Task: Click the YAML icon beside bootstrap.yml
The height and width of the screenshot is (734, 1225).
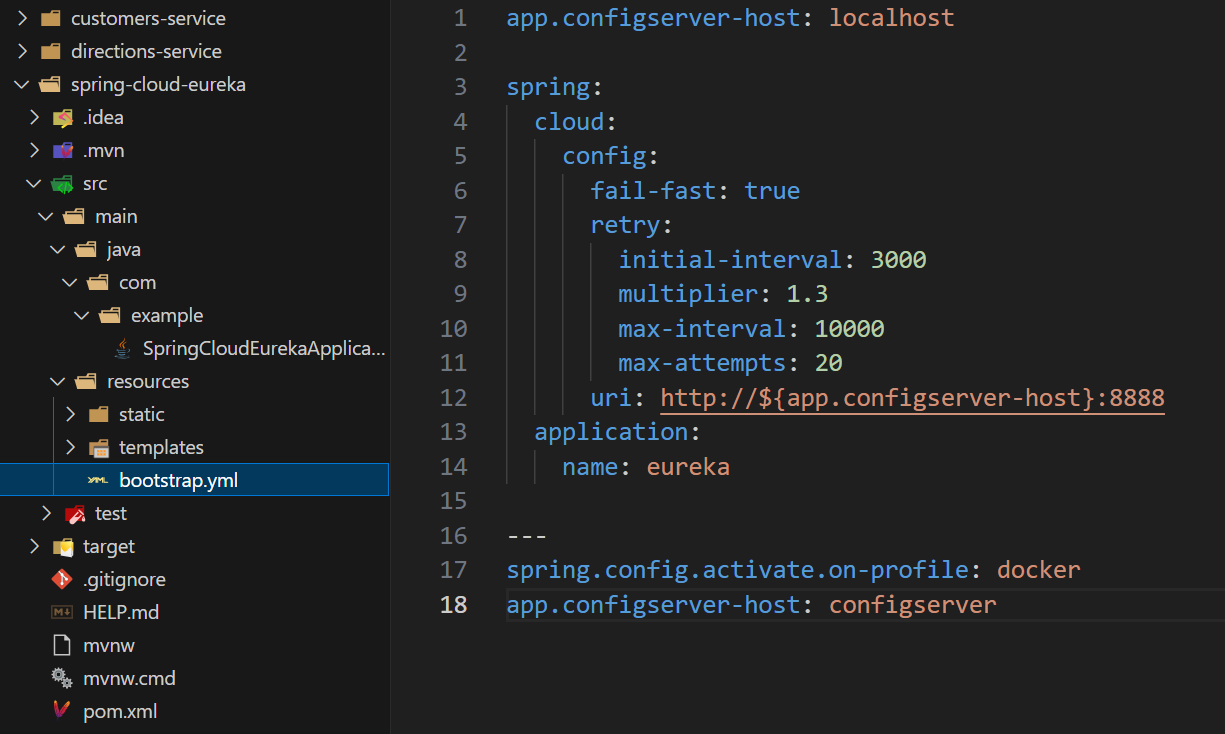Action: [x=98, y=480]
